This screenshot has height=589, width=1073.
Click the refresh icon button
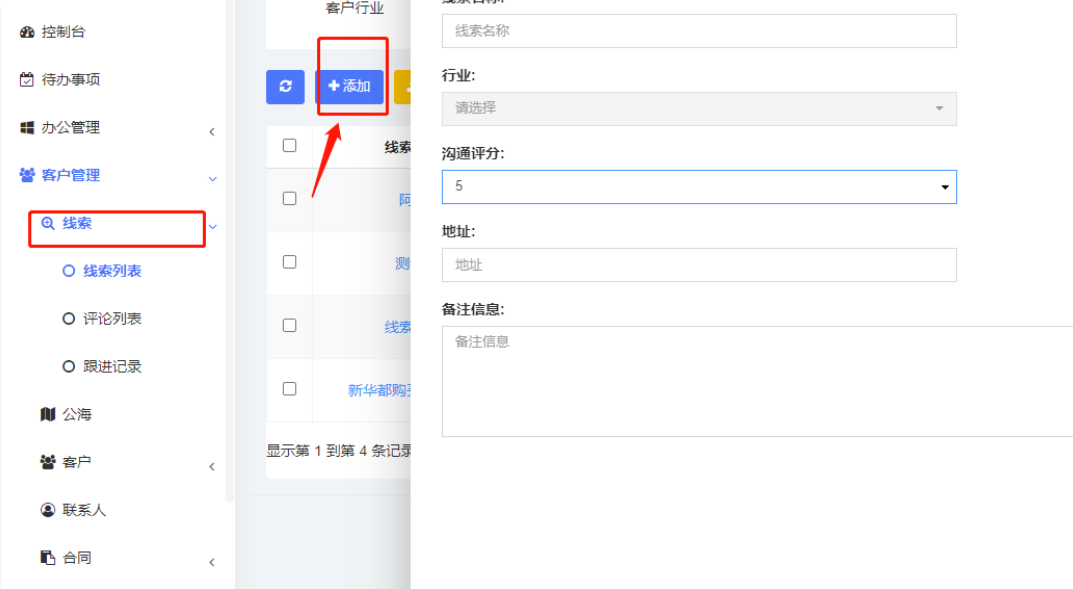click(x=285, y=87)
